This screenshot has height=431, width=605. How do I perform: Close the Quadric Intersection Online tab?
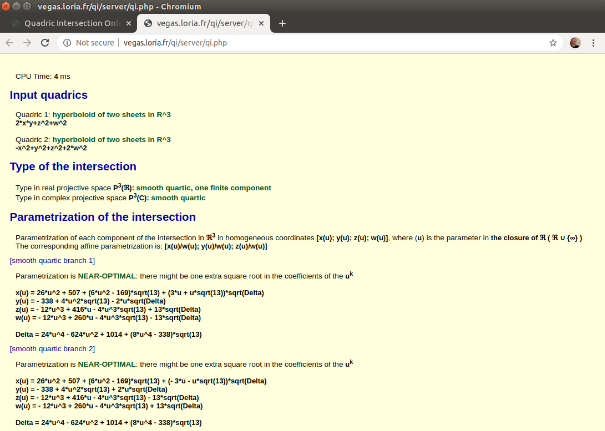click(x=126, y=23)
